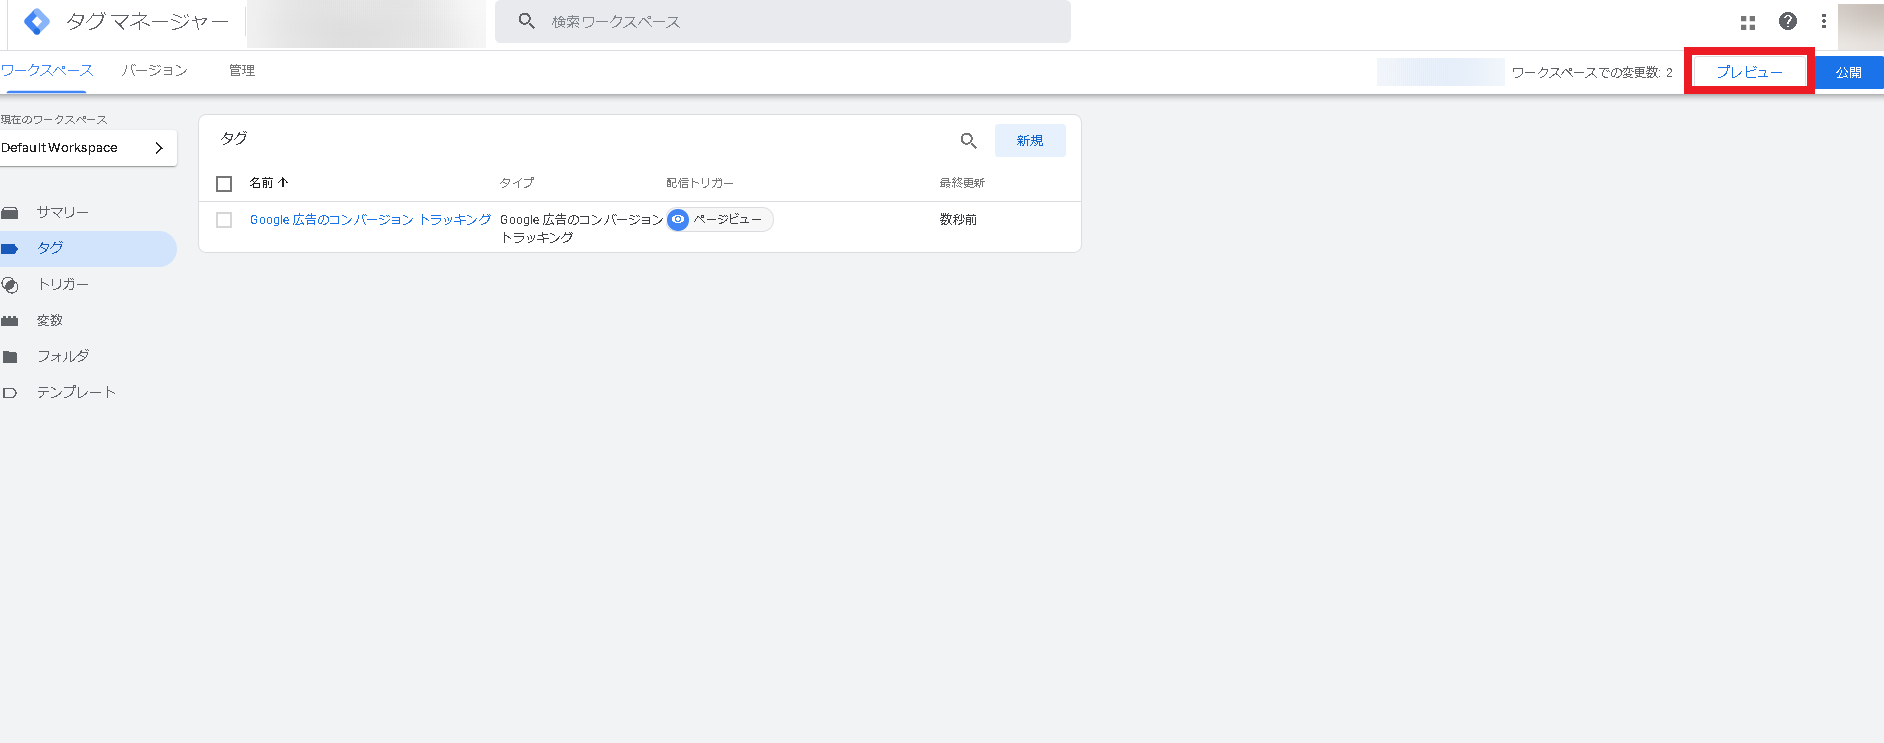The width and height of the screenshot is (1884, 743).
Task: Check the Google 広告 tag row checkbox
Action: click(224, 220)
